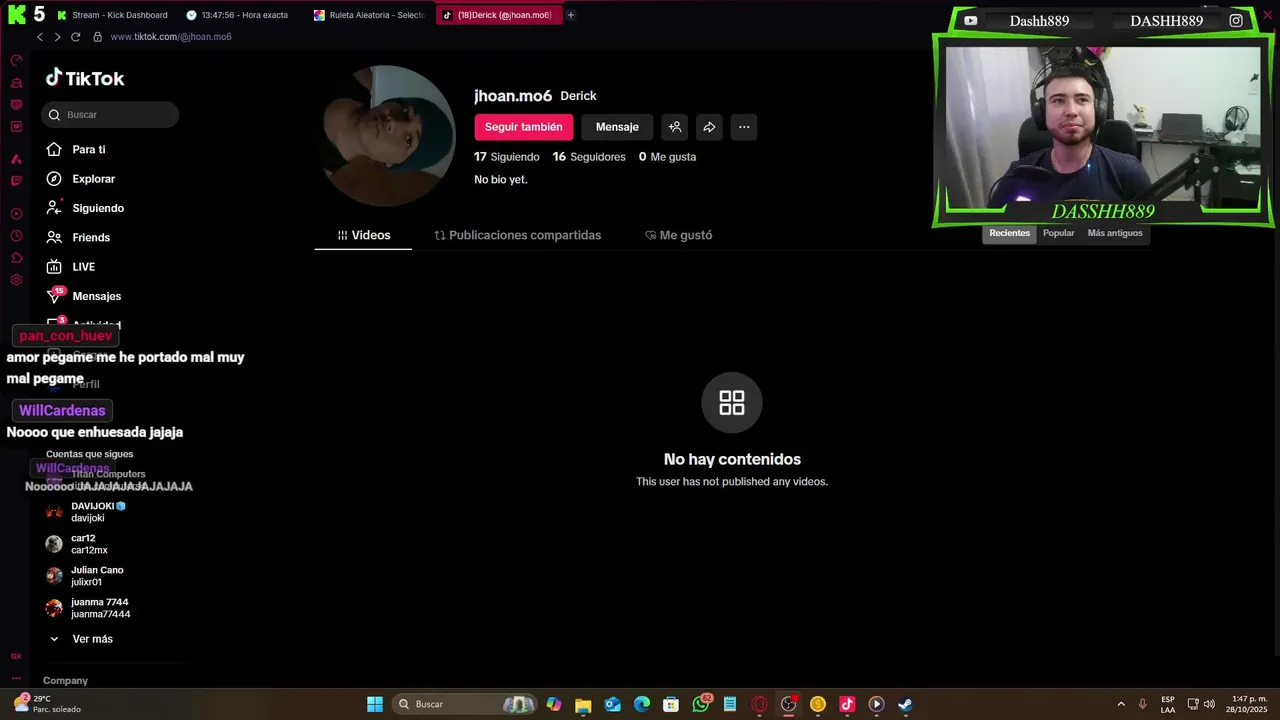Viewport: 1280px width, 720px height.
Task: Open car12 followed account
Action: click(x=77, y=544)
